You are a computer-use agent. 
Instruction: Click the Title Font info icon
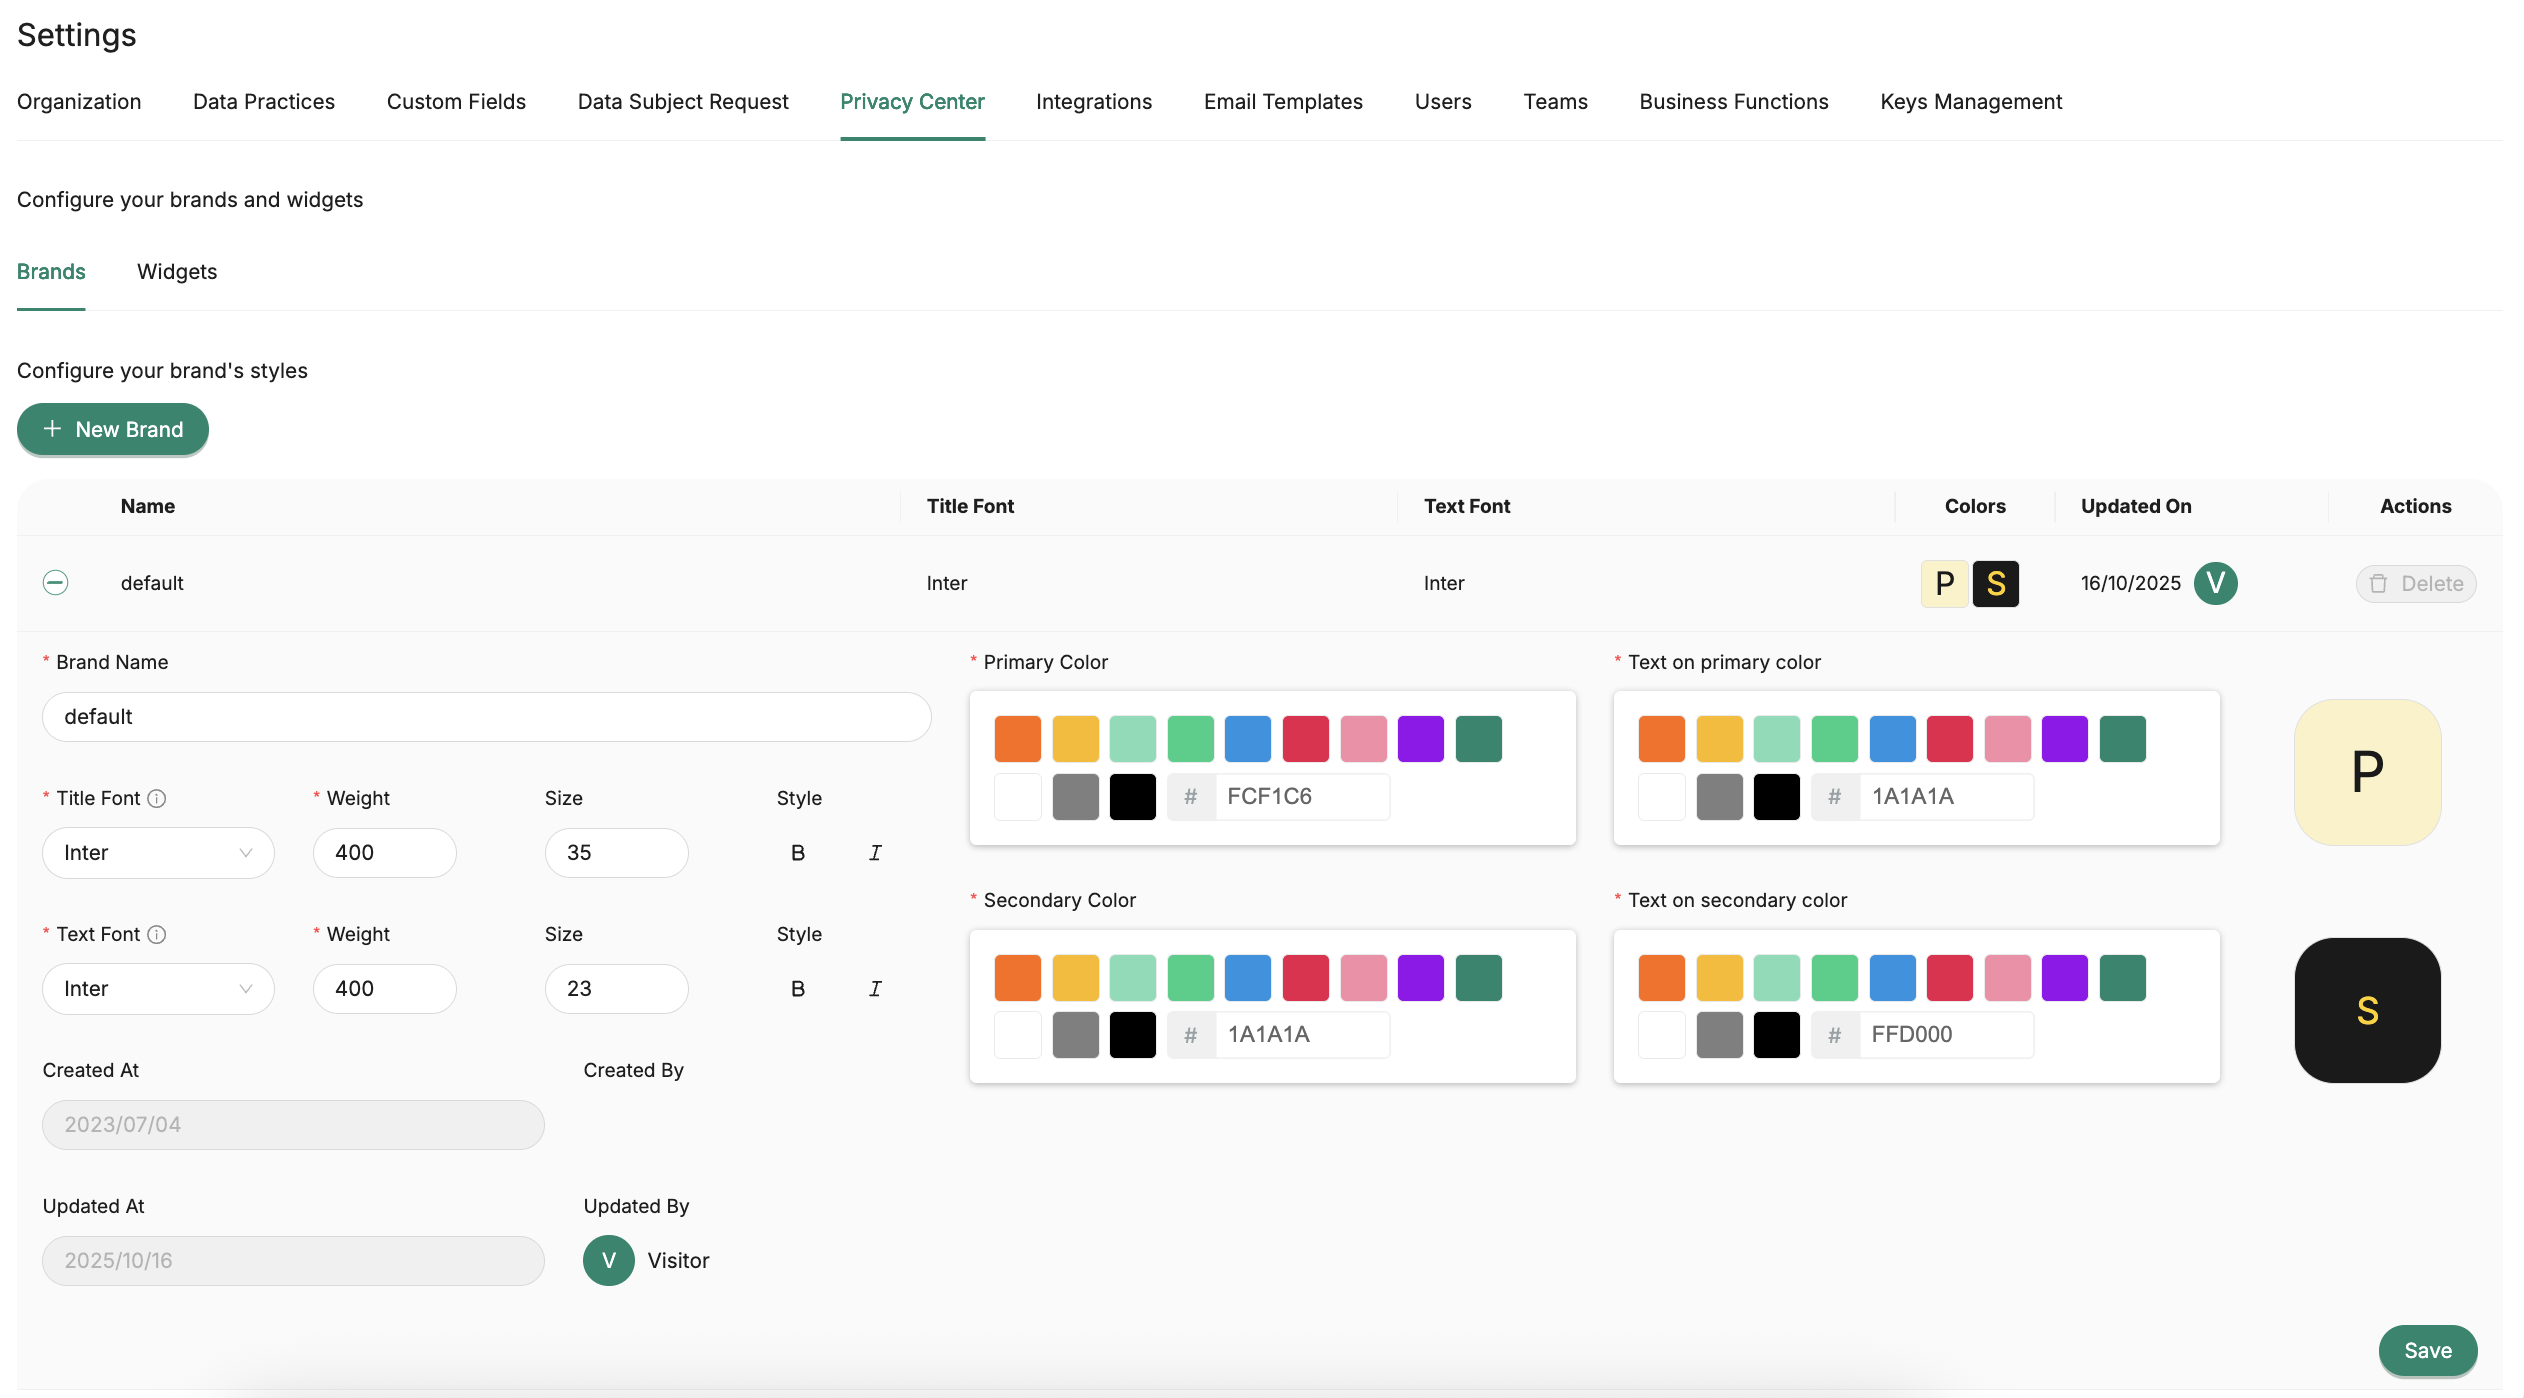[157, 798]
